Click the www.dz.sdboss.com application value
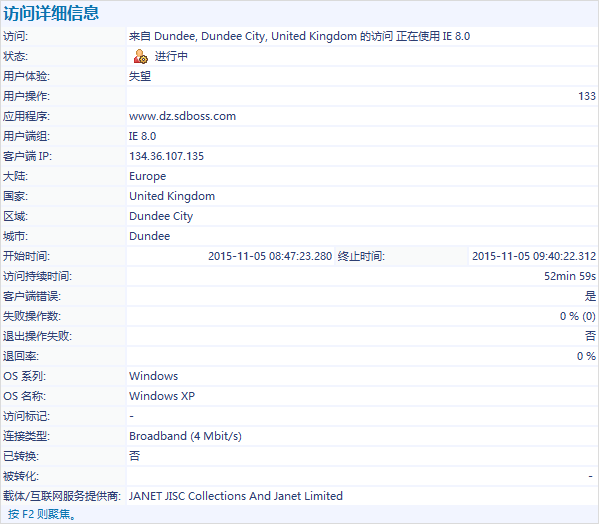The width and height of the screenshot is (599, 524). click(x=183, y=116)
